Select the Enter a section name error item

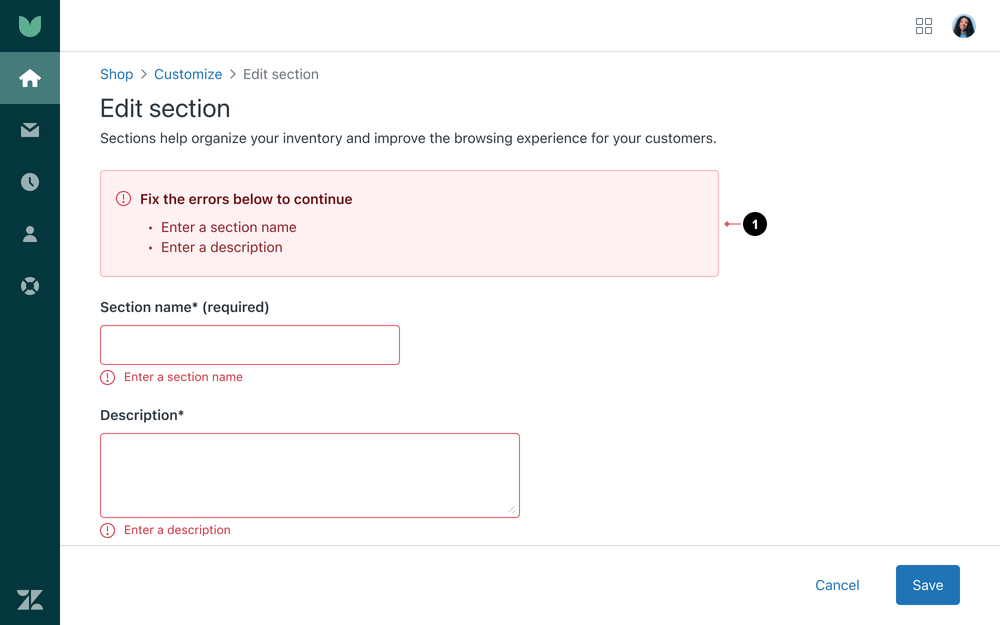coord(228,227)
